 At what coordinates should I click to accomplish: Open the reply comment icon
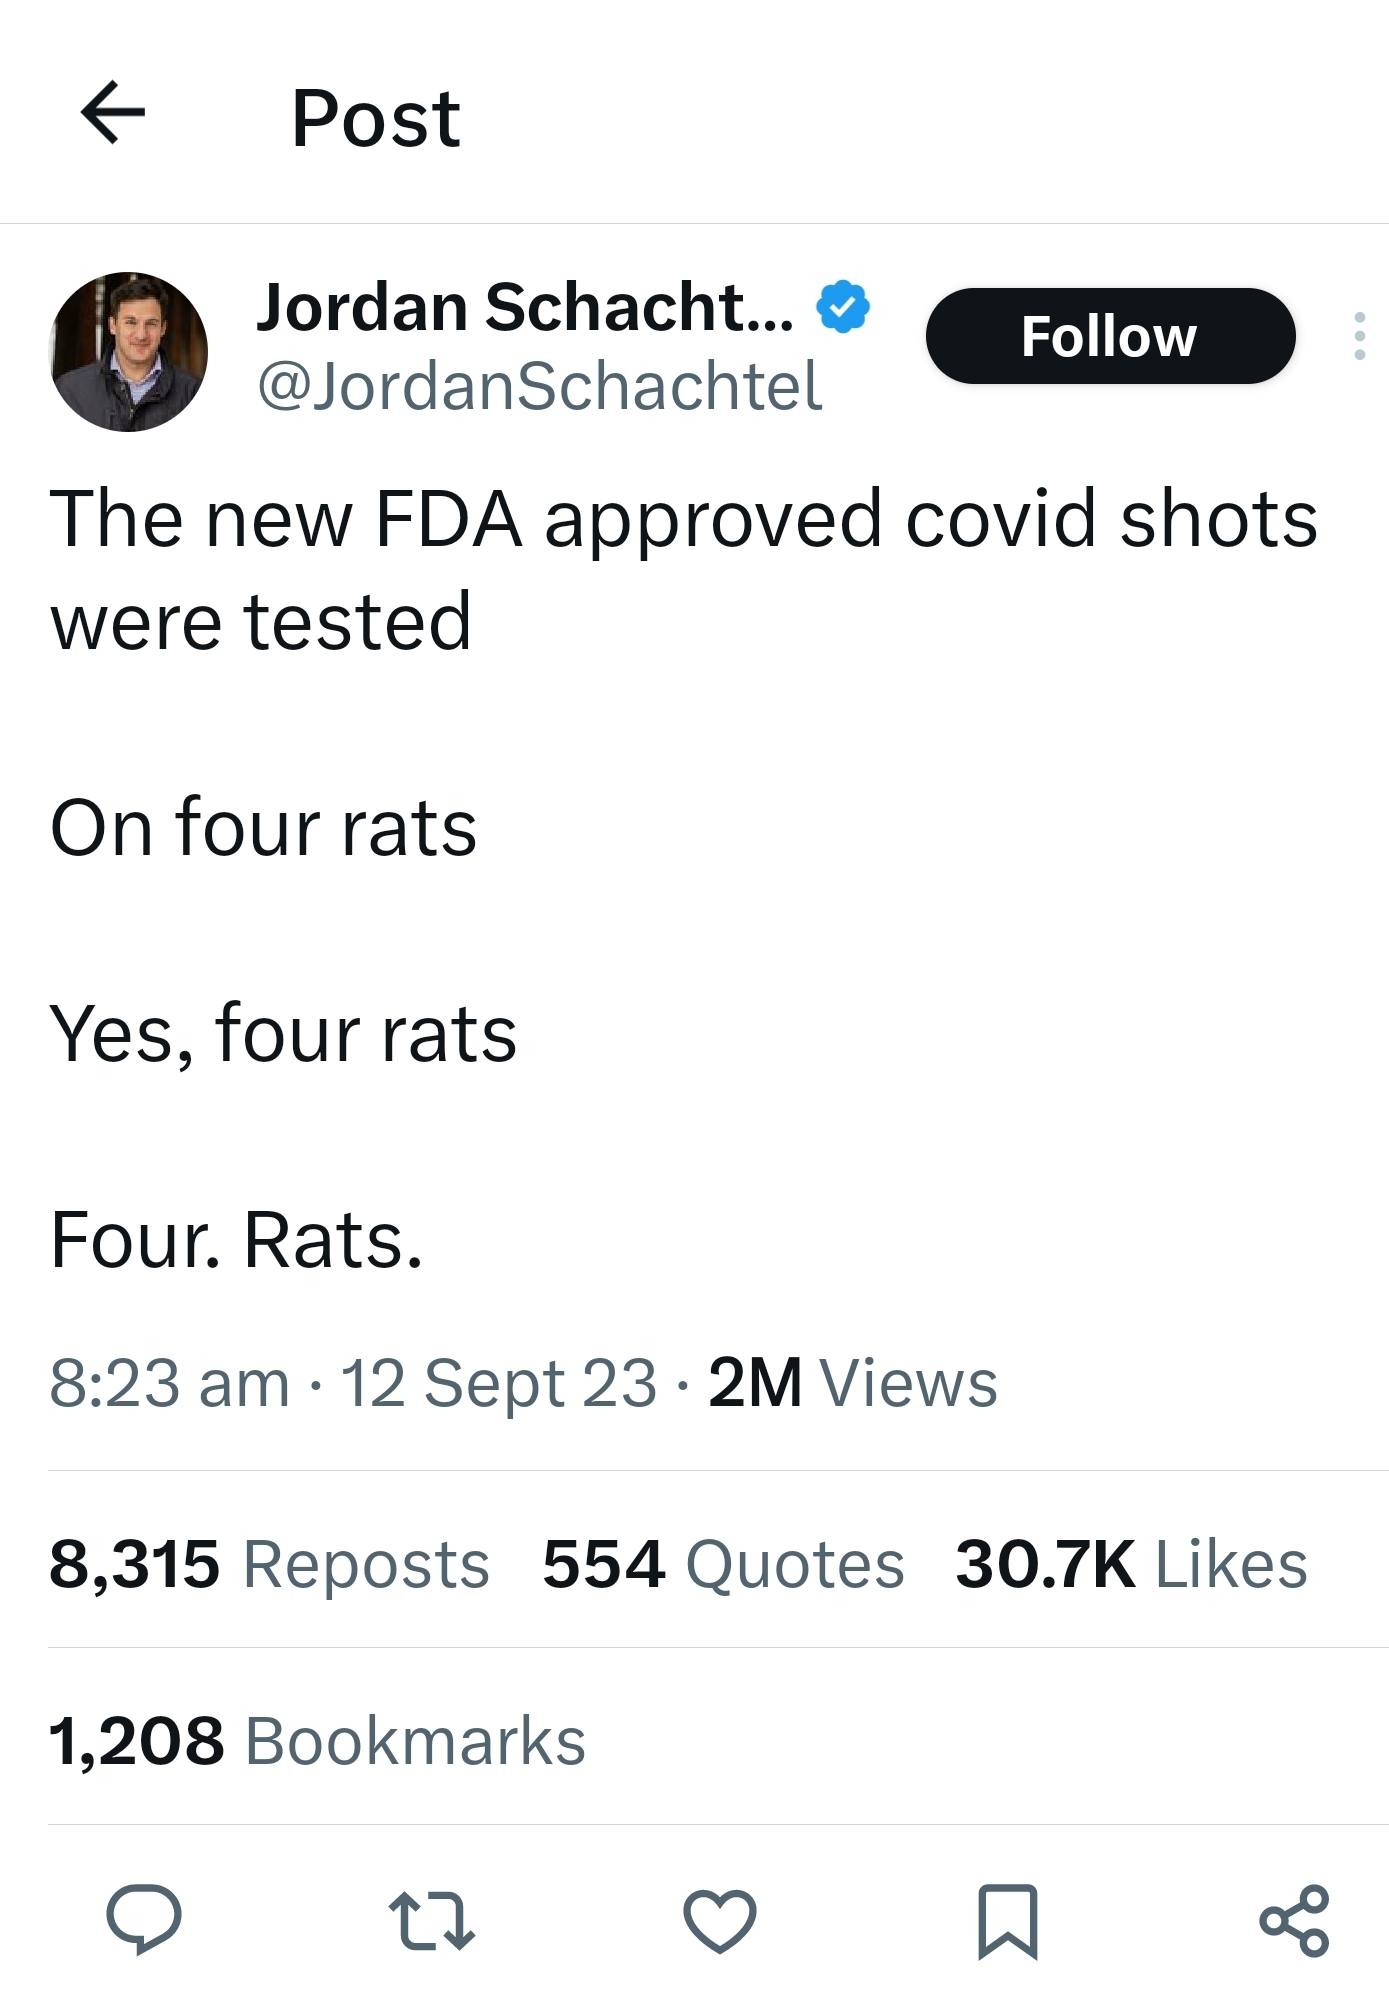[144, 1919]
